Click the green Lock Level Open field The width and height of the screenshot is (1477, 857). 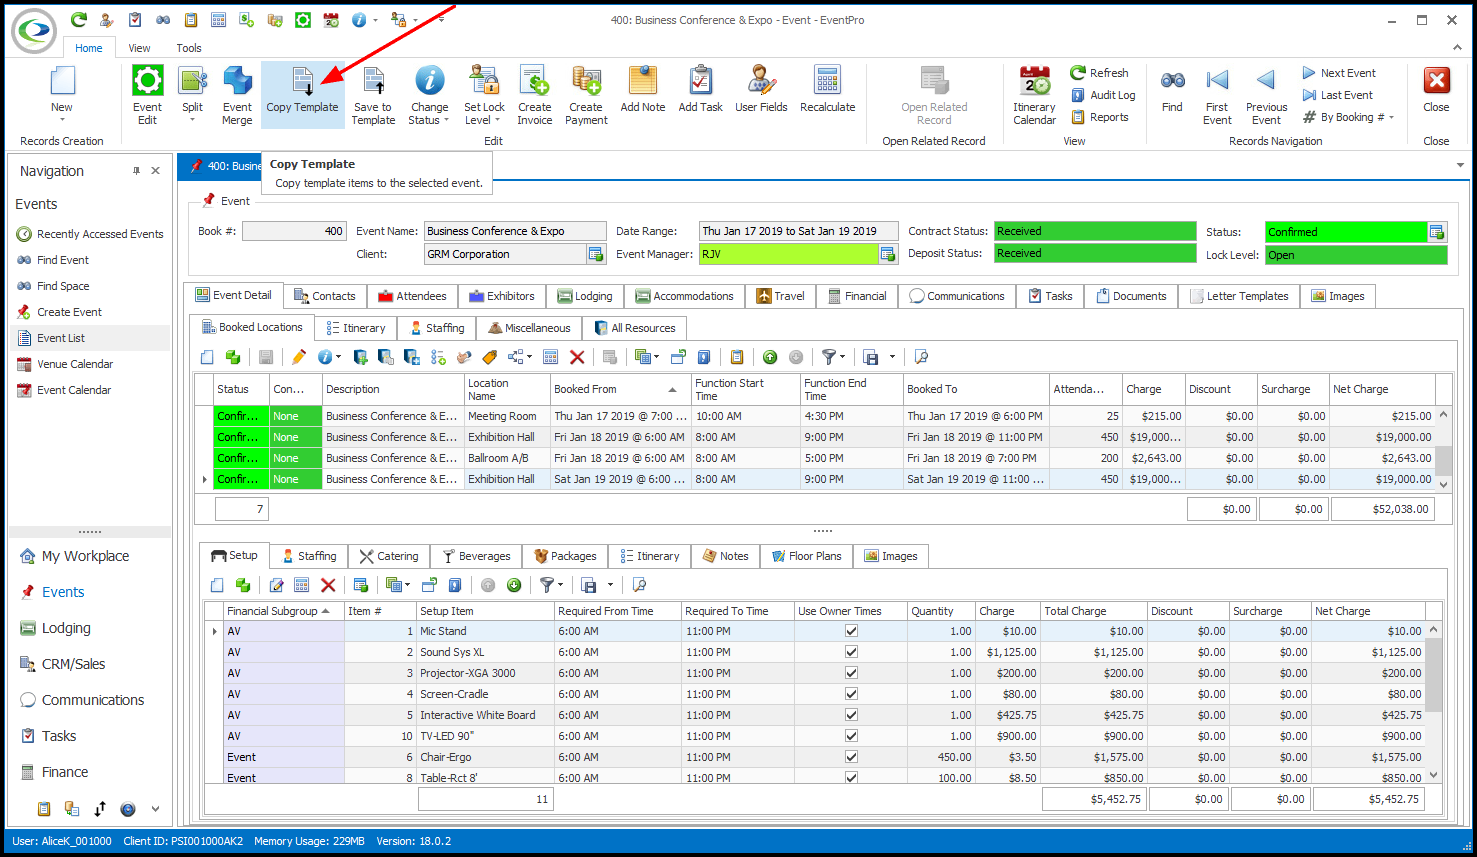pos(1355,255)
